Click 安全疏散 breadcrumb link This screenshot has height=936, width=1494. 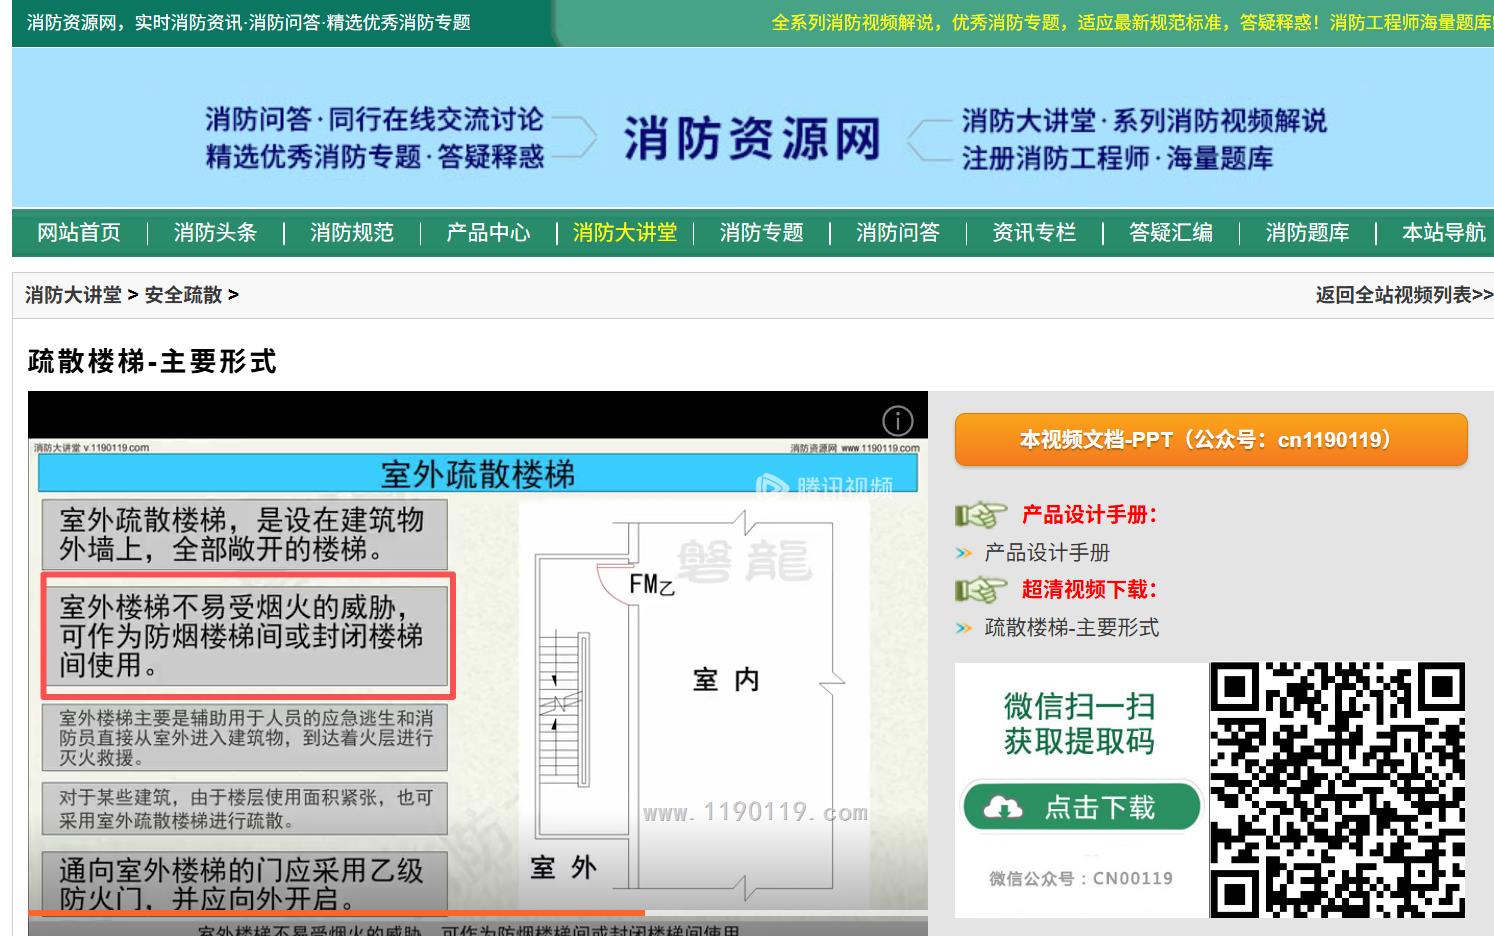[x=183, y=295]
